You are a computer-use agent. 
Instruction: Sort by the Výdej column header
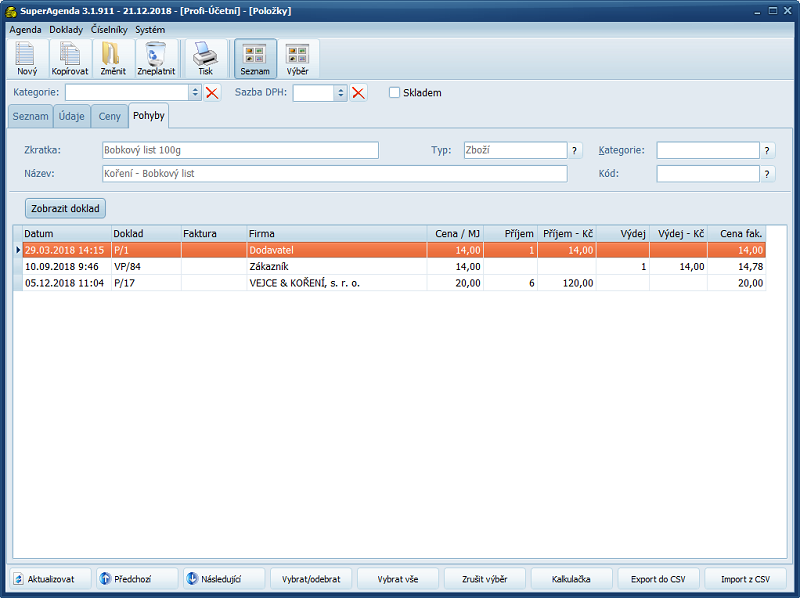[623, 234]
